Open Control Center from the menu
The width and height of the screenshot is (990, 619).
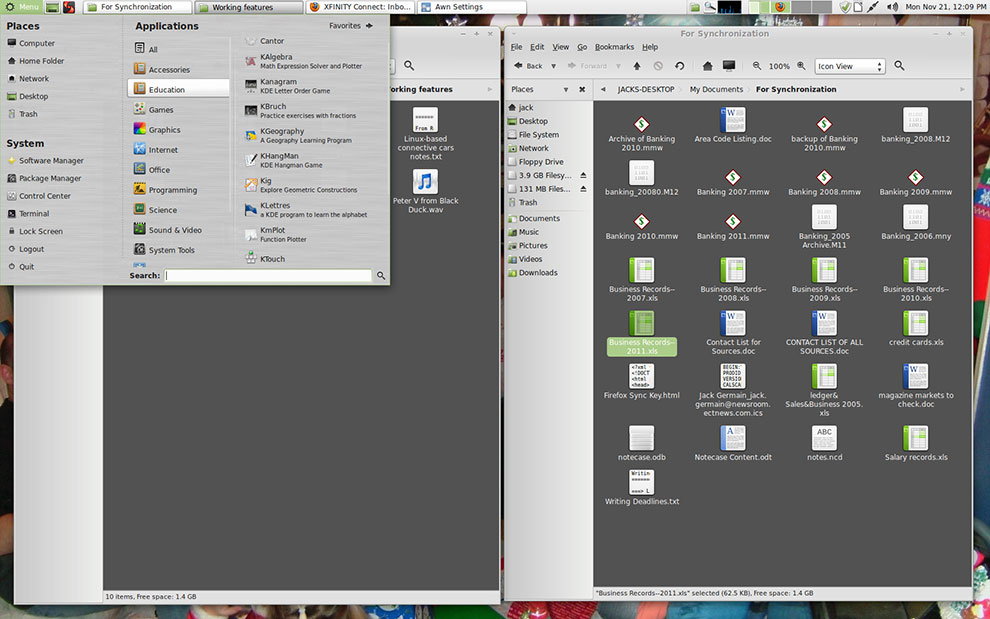39,196
